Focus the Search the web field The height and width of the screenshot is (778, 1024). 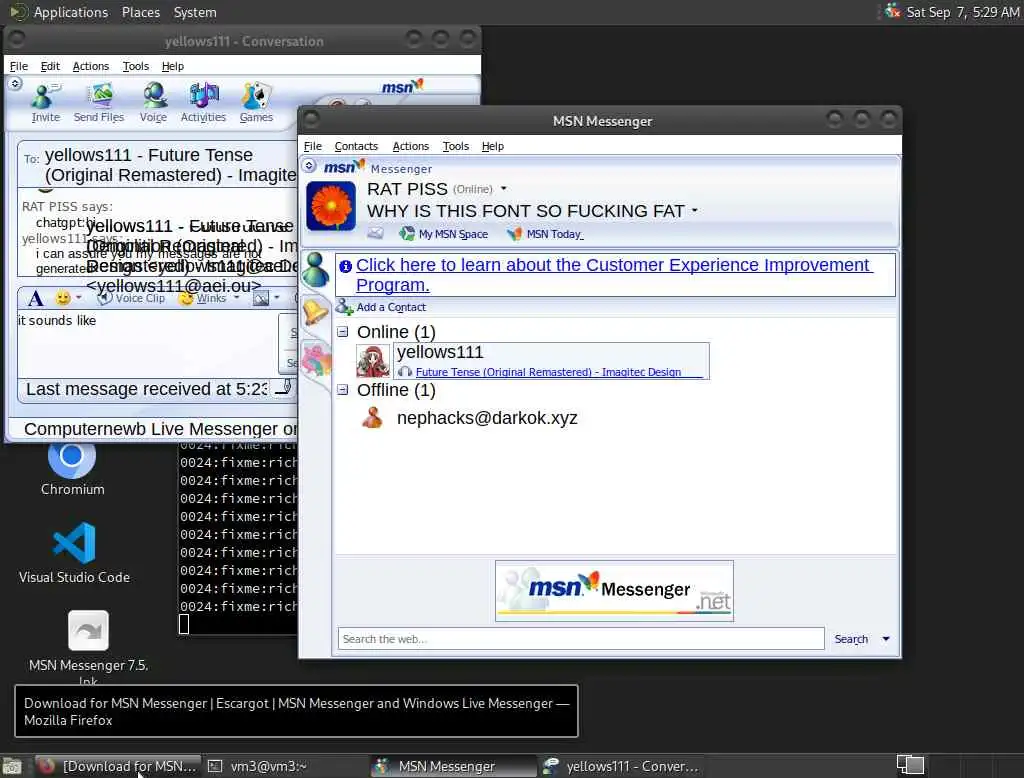pyautogui.click(x=581, y=639)
